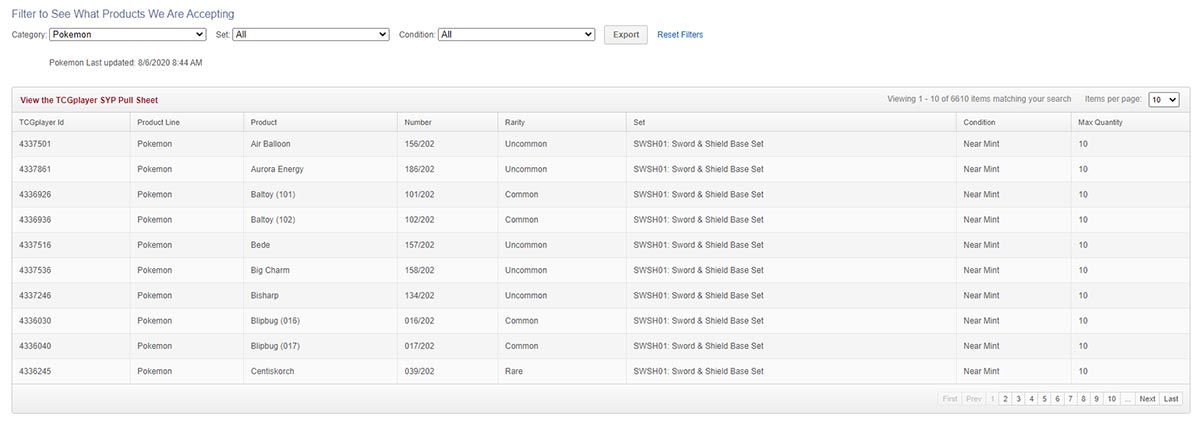Open the Category dropdown set to Pokemon
The image size is (1200, 426).
coord(127,34)
